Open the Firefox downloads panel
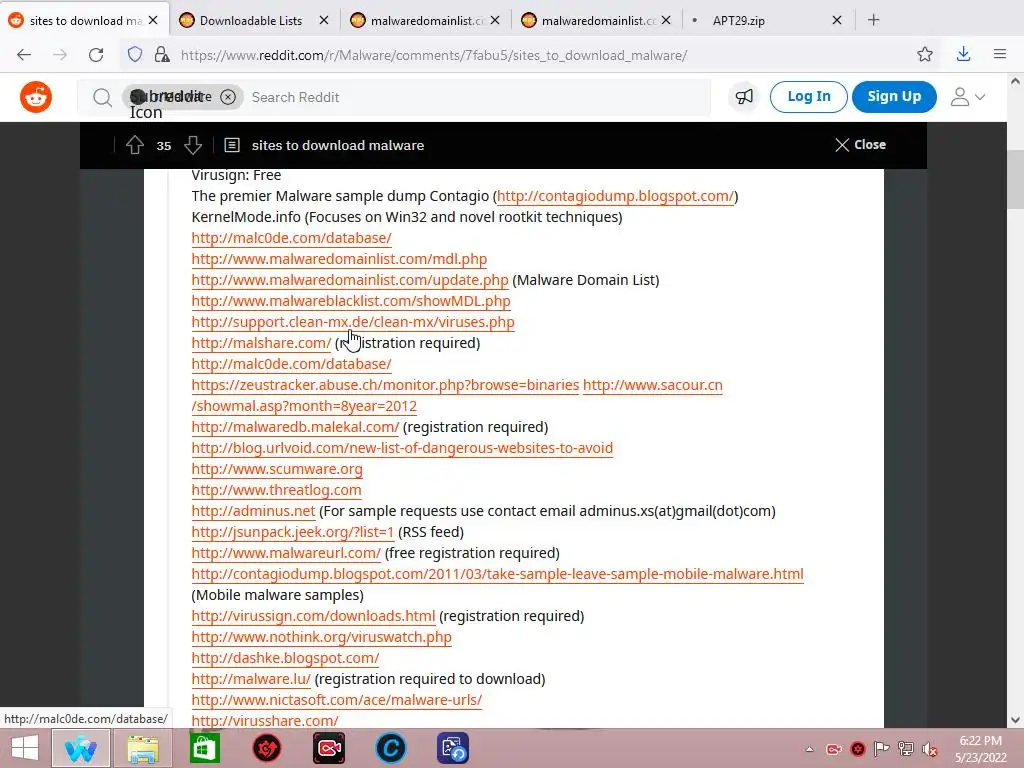The height and width of the screenshot is (768, 1024). [x=963, y=55]
